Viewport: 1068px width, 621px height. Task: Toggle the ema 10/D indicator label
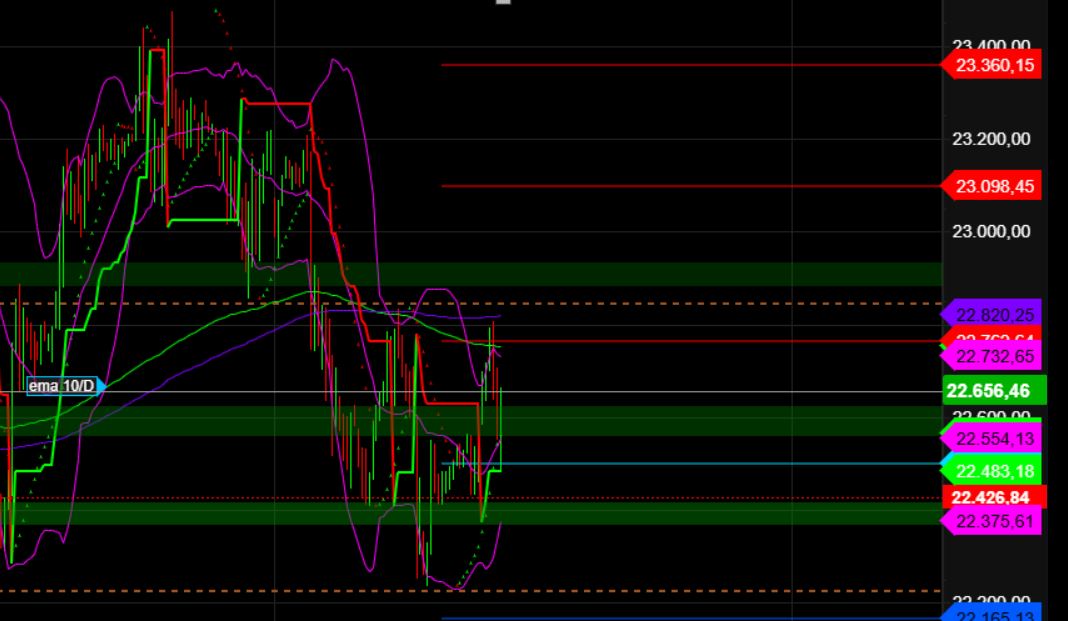[x=60, y=384]
